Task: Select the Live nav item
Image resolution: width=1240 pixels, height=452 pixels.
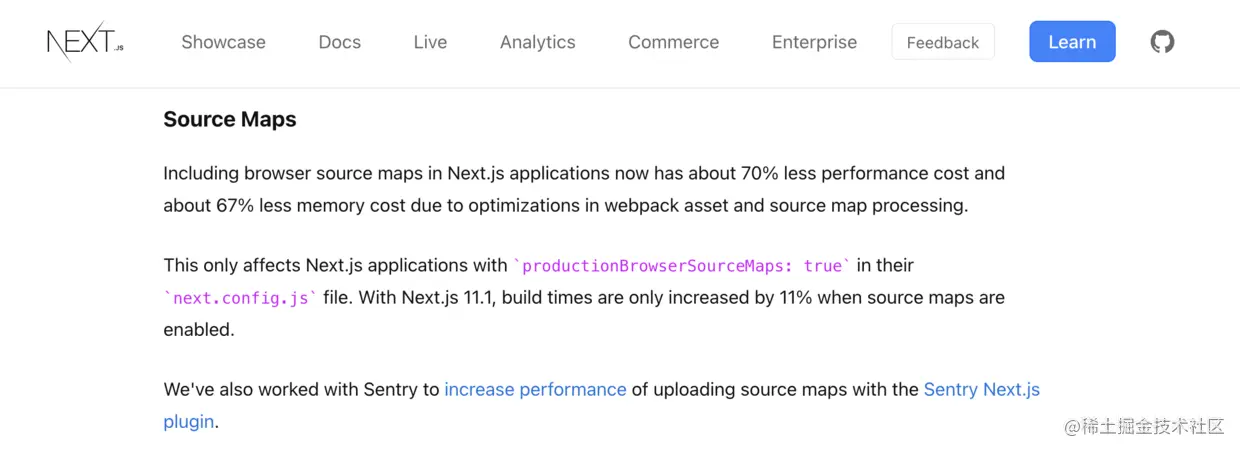Action: point(430,42)
